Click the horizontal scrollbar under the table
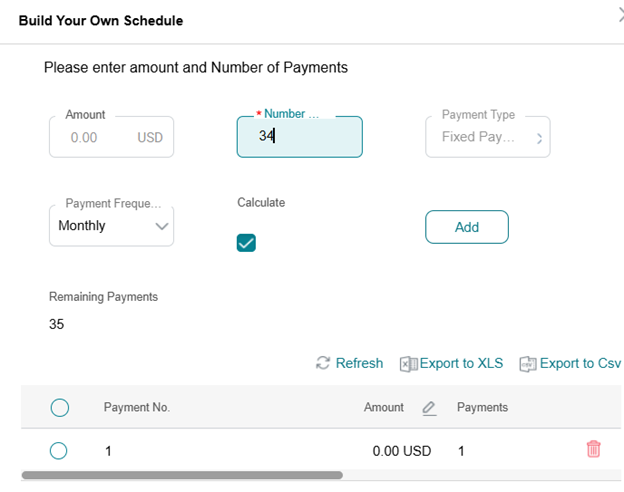Image resolution: width=624 pixels, height=492 pixels. [182, 476]
